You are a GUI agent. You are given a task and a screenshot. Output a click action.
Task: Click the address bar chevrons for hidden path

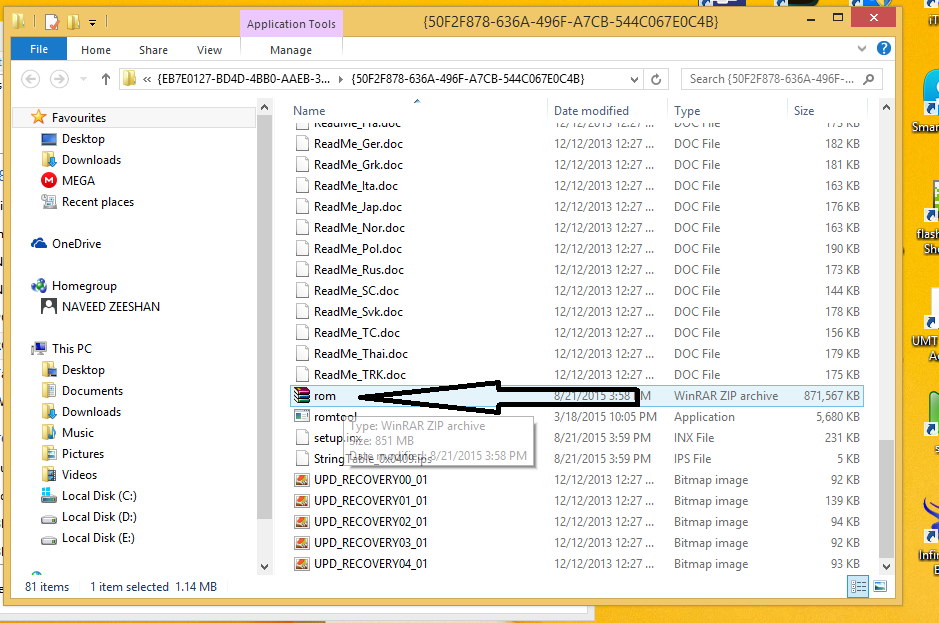point(147,79)
